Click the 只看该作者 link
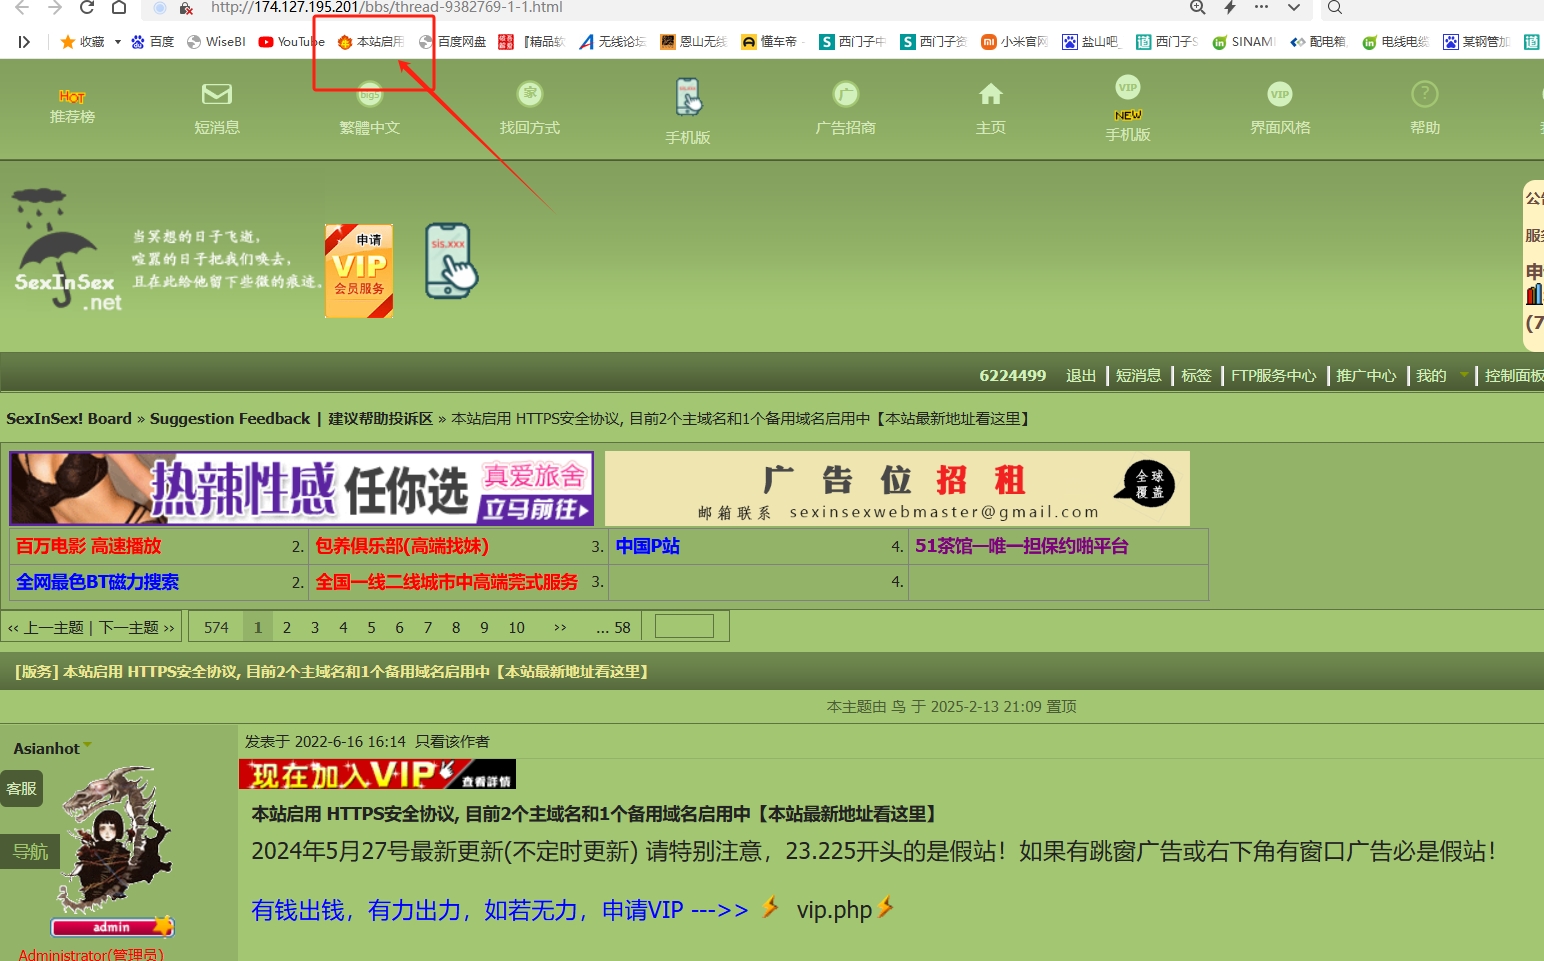The image size is (1544, 961). click(452, 742)
